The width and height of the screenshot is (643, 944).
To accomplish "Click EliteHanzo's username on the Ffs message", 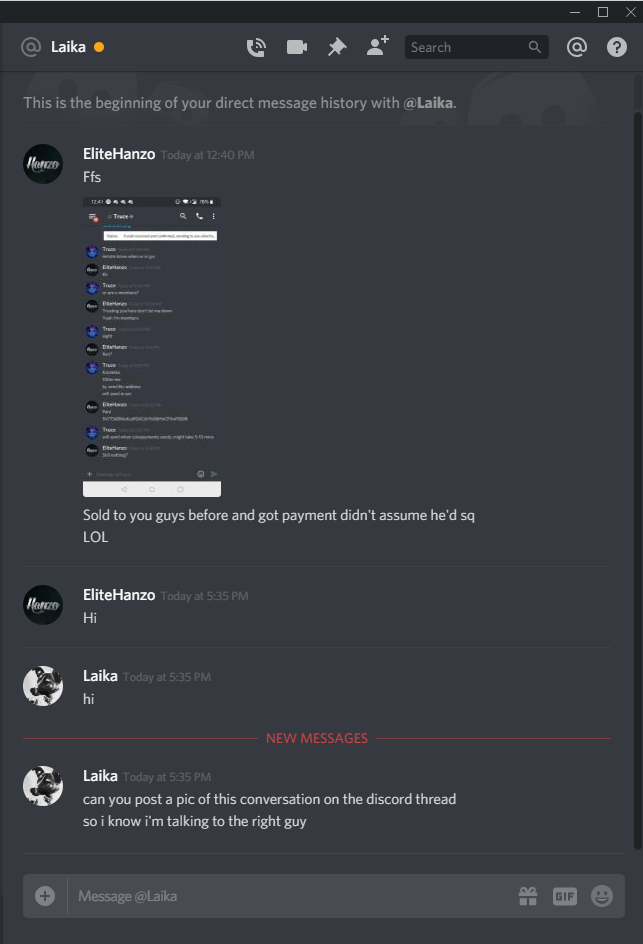I will [x=119, y=154].
